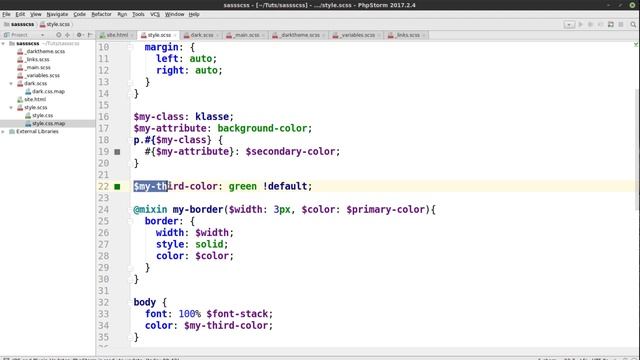Close the style.scss editor tab
Screen dimensions: 640x360
pyautogui.click(x=175, y=36)
